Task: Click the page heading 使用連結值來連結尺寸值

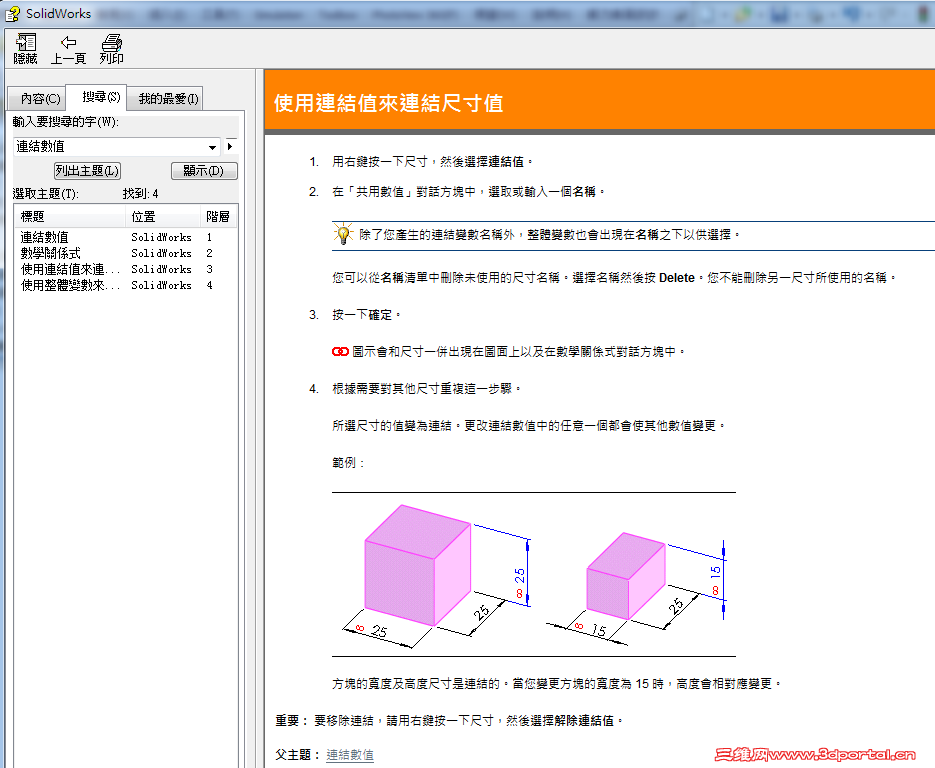Action: coord(388,103)
